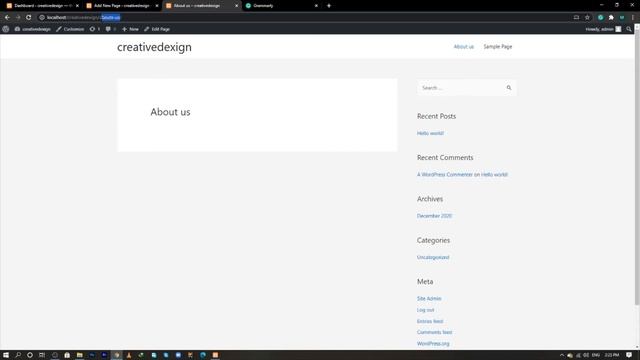Open site info icon in address bar
Screen dimensions: 640x360
pos(42,18)
